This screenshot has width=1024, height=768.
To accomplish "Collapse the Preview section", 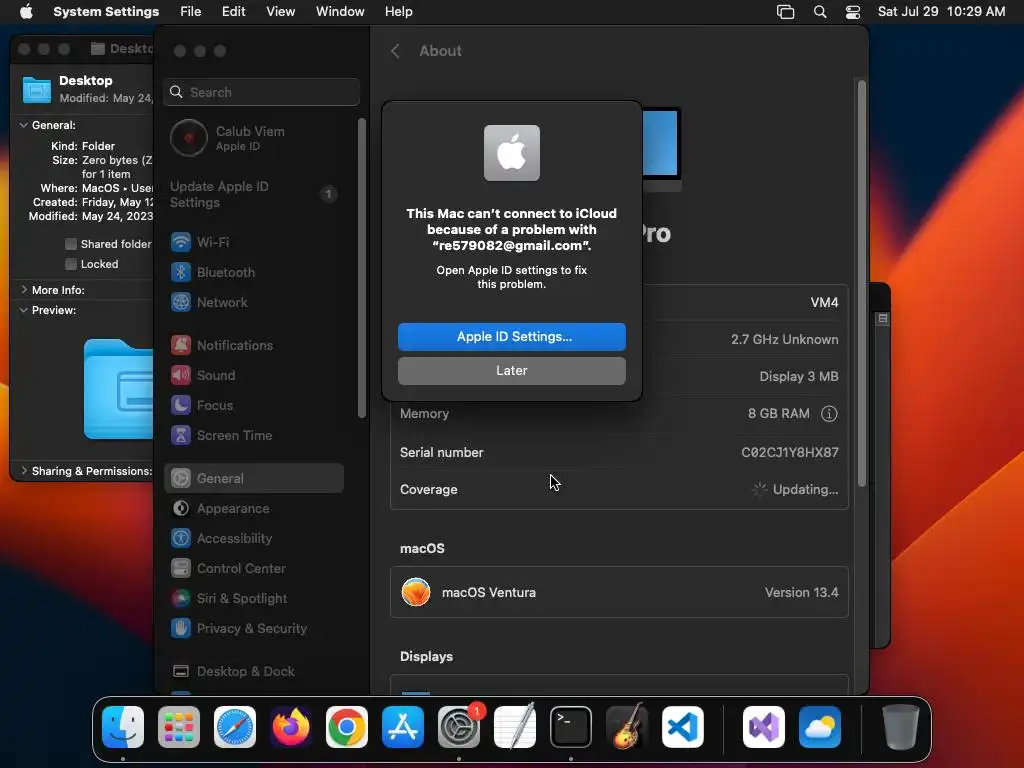I will [24, 310].
